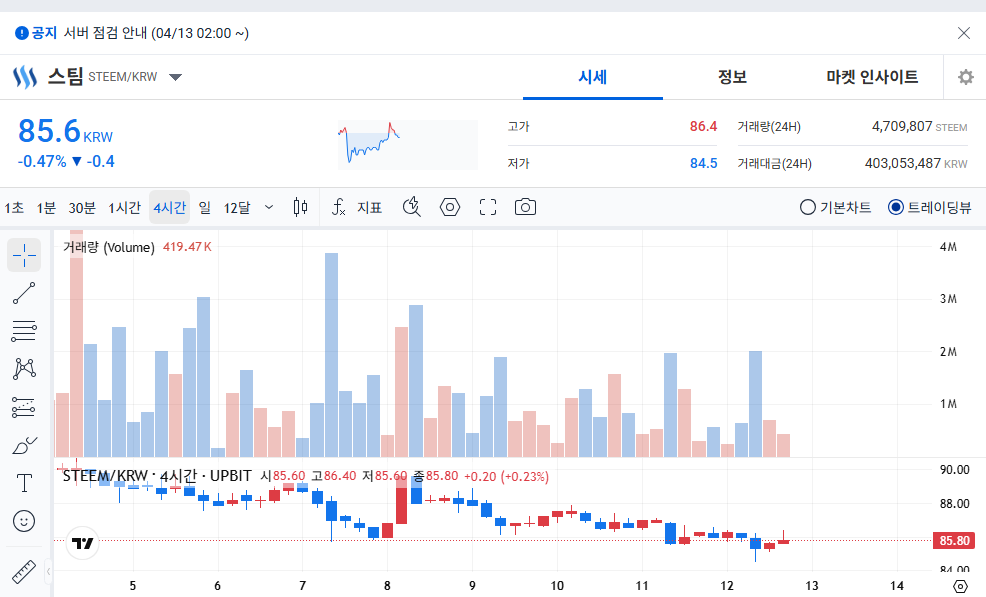
Task: Click the 저가 value 84.5
Action: (x=703, y=164)
